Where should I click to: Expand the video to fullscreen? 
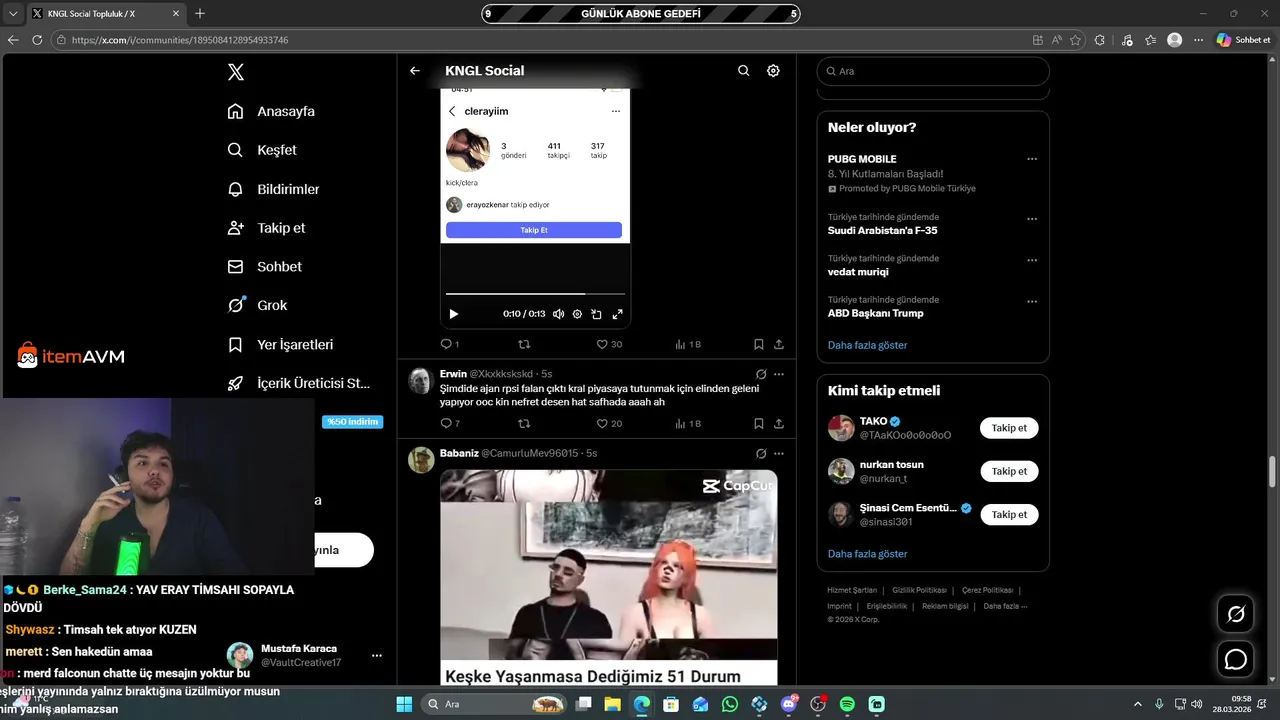617,314
